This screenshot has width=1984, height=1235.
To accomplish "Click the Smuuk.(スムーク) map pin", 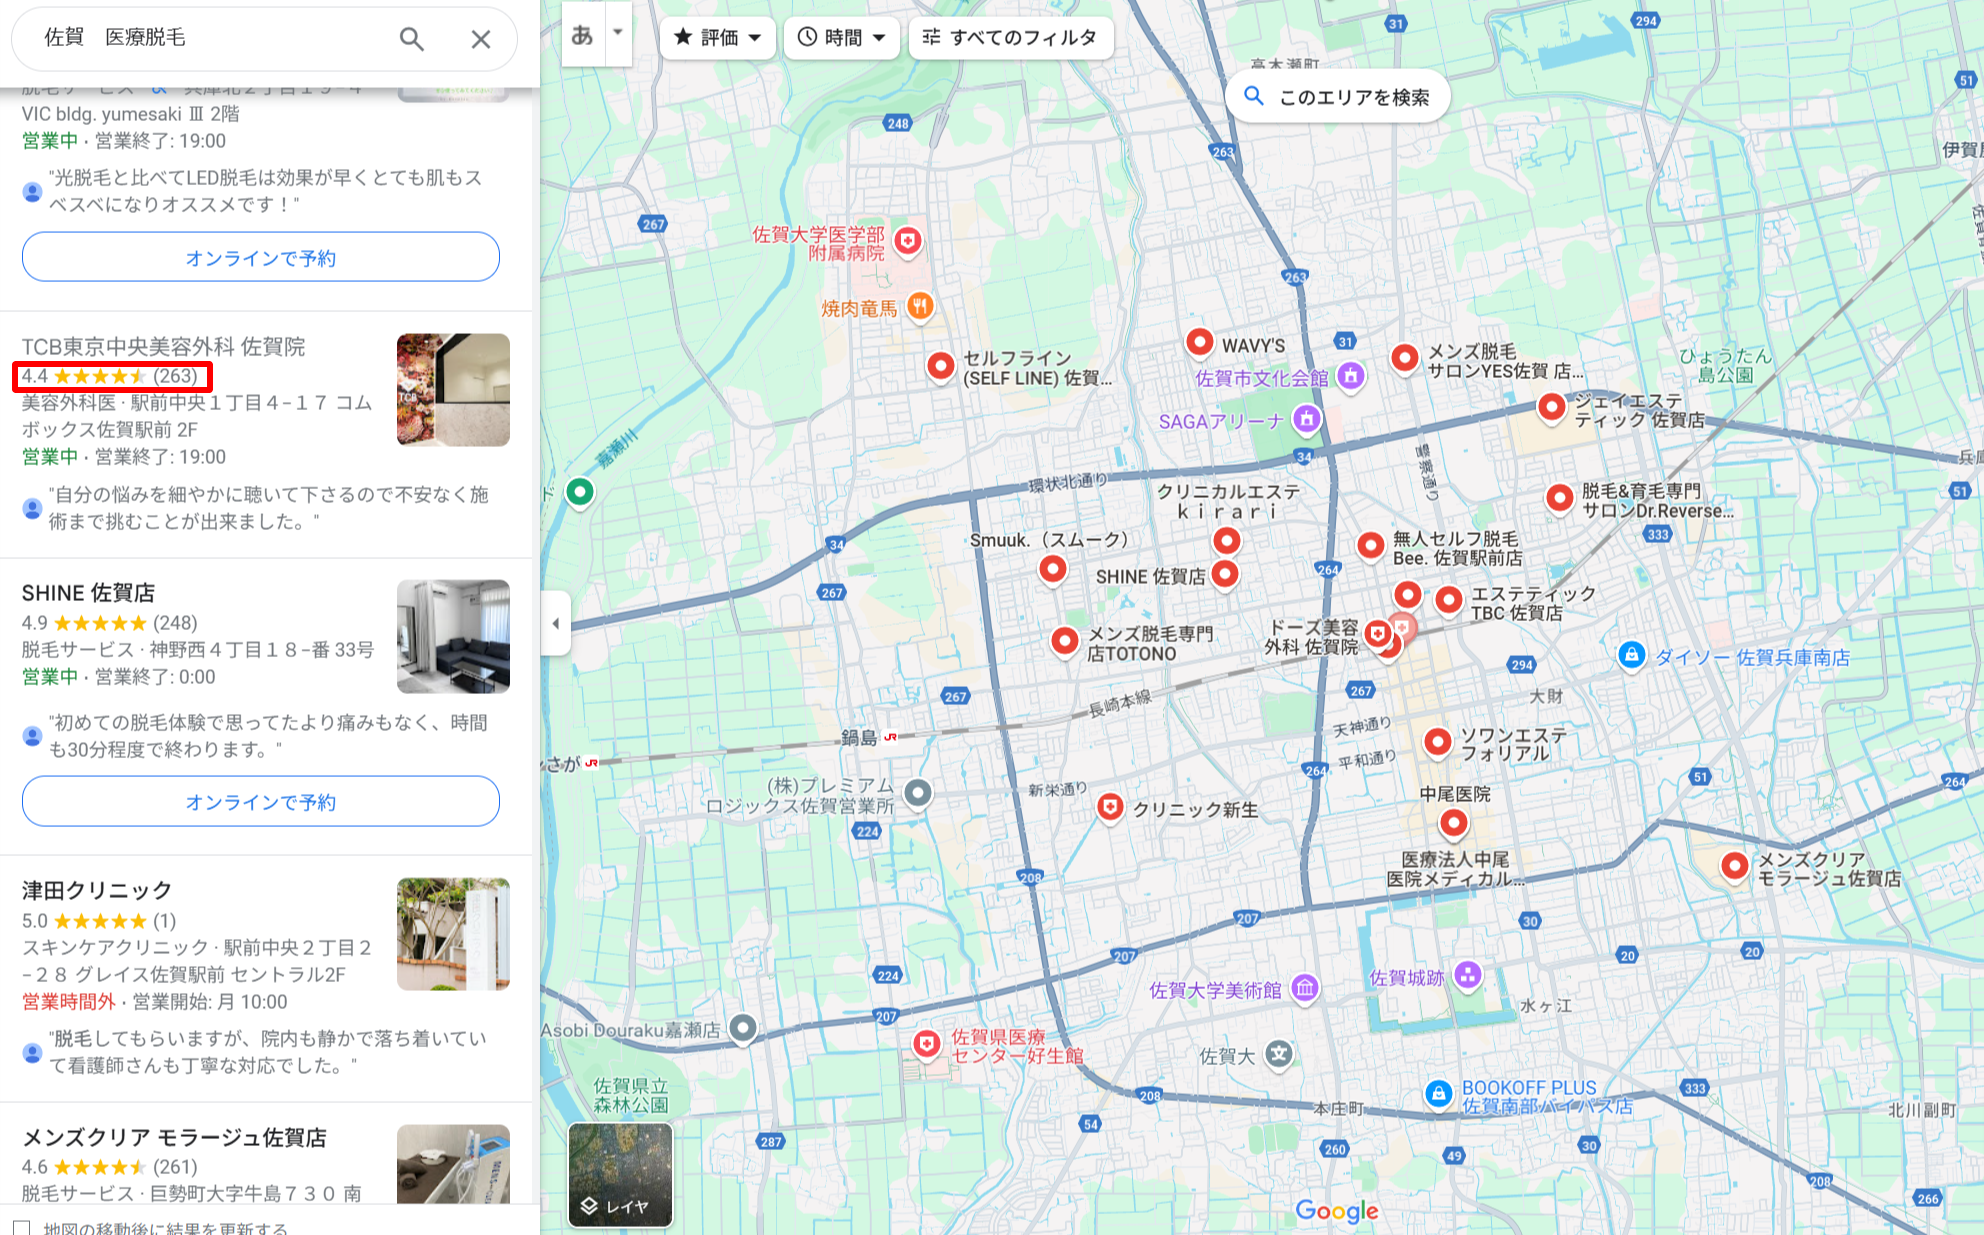I will (1052, 569).
